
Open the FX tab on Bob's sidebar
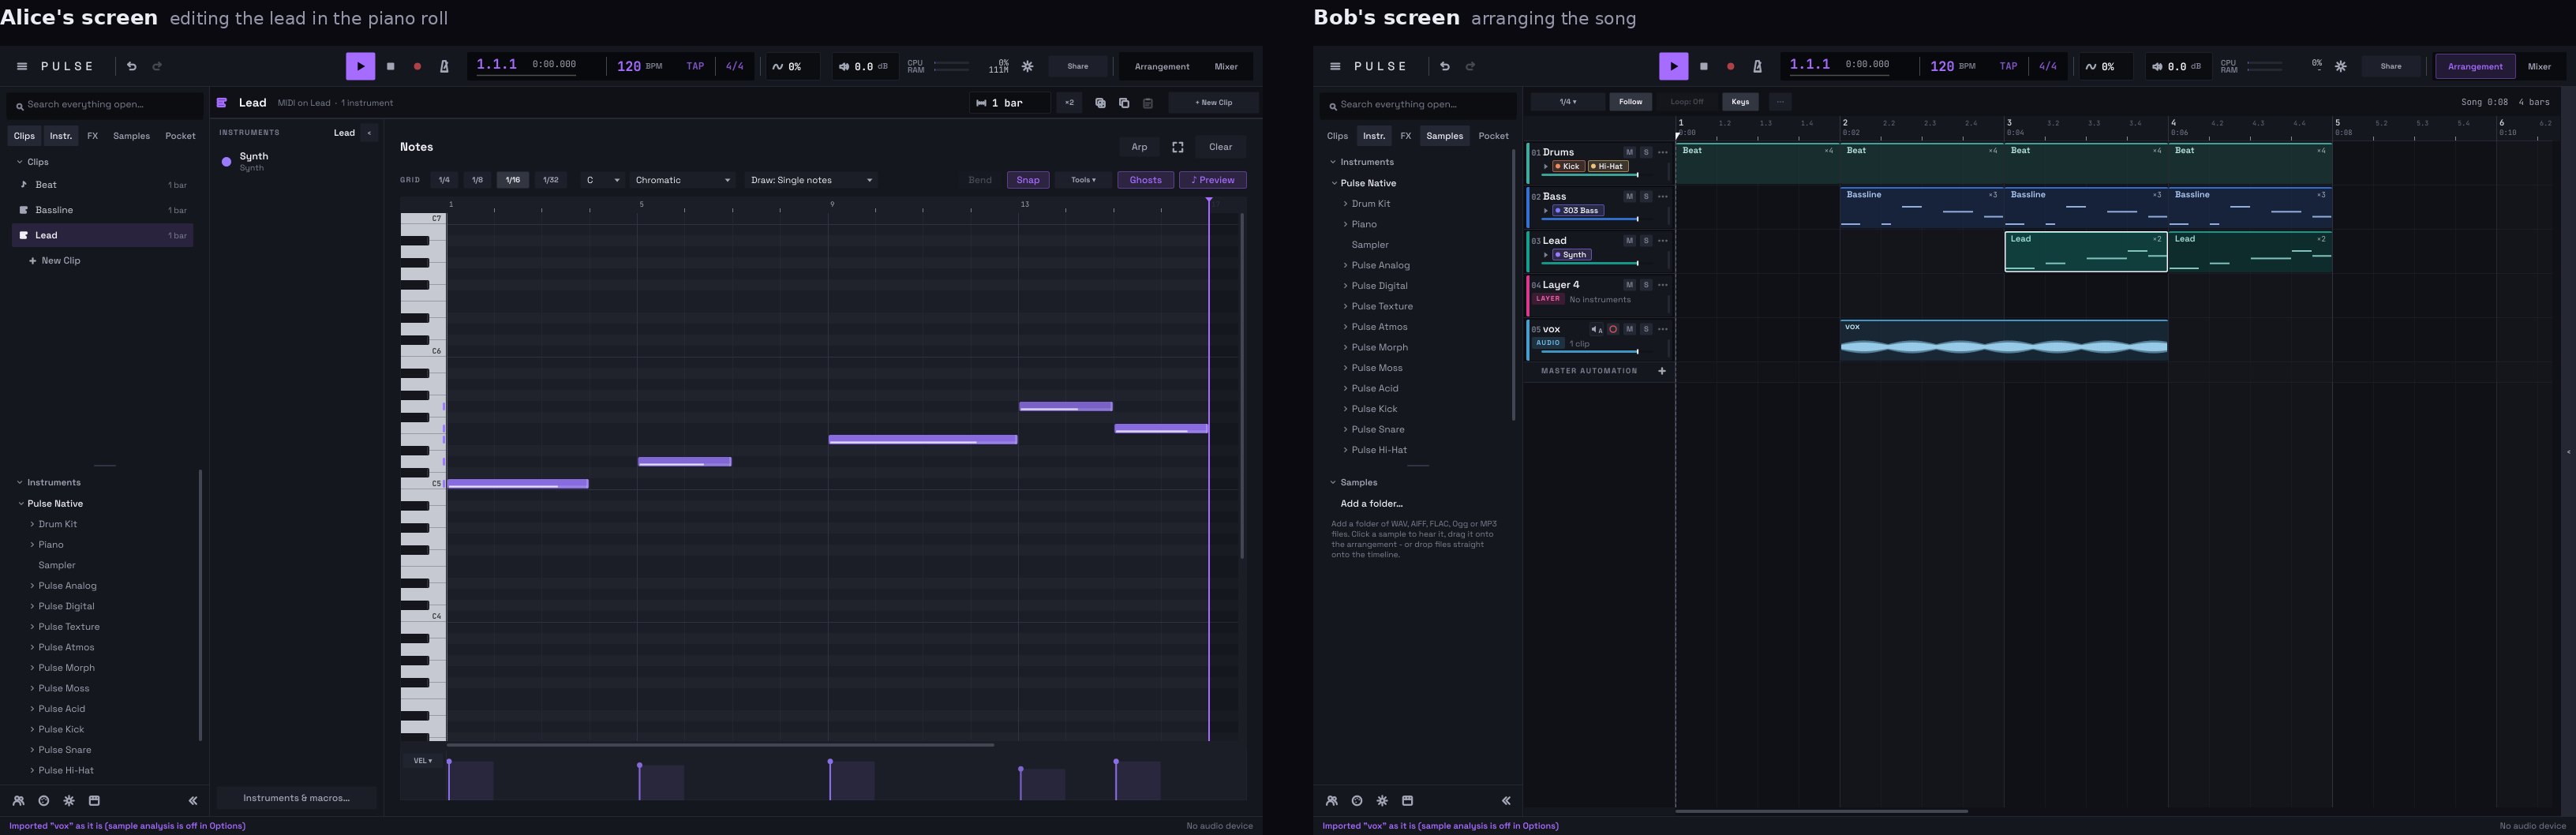tap(1405, 136)
